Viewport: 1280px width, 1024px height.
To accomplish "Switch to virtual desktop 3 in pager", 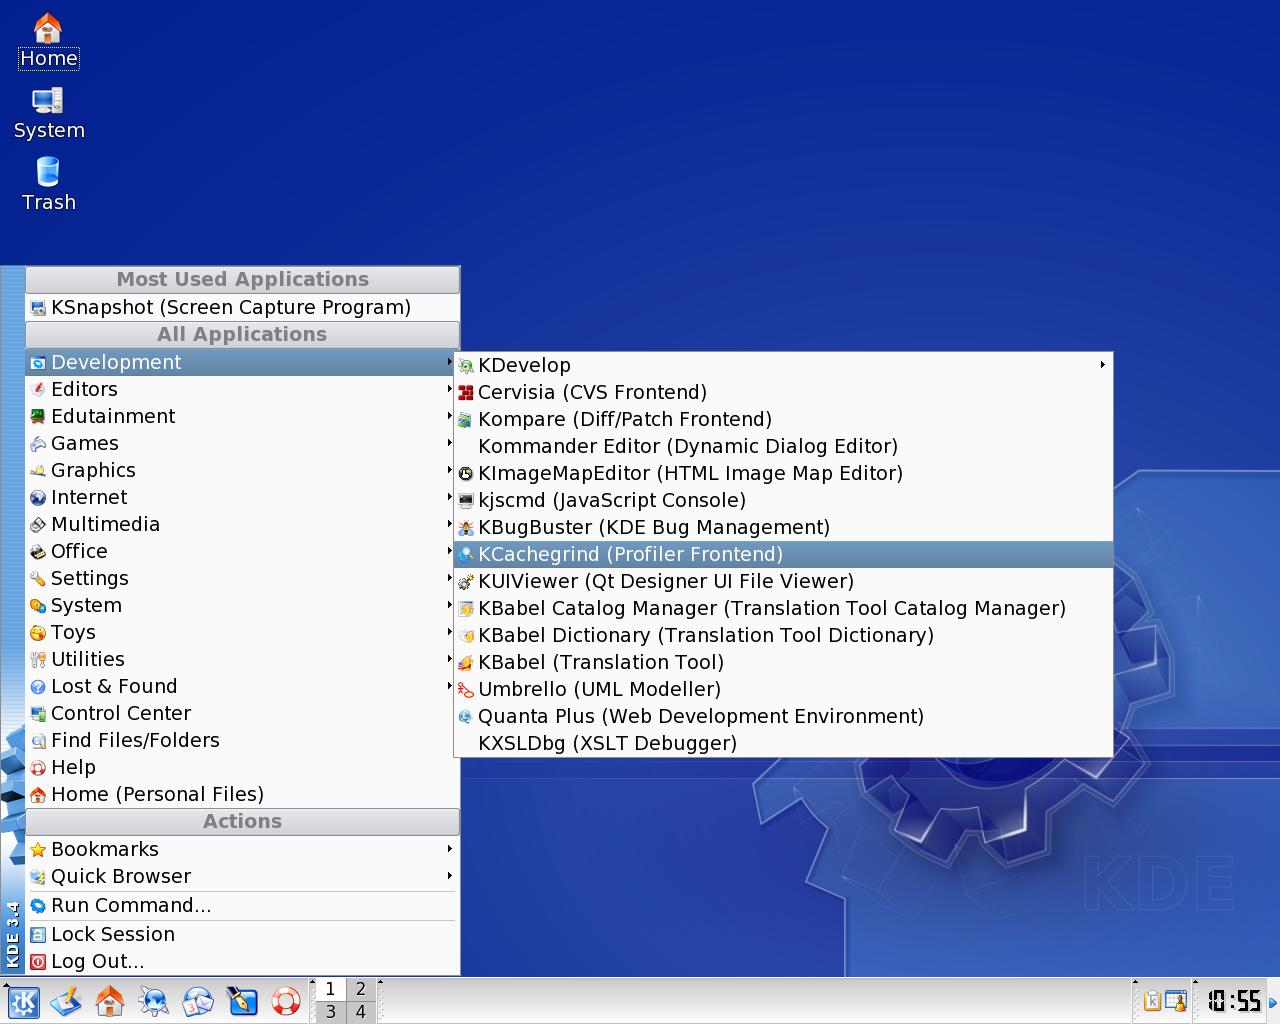I will (330, 1011).
